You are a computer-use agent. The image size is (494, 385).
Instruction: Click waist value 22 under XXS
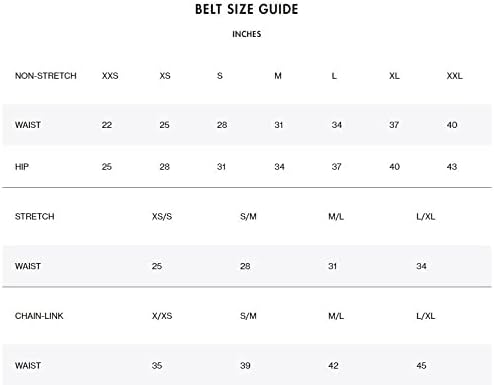[x=107, y=125]
